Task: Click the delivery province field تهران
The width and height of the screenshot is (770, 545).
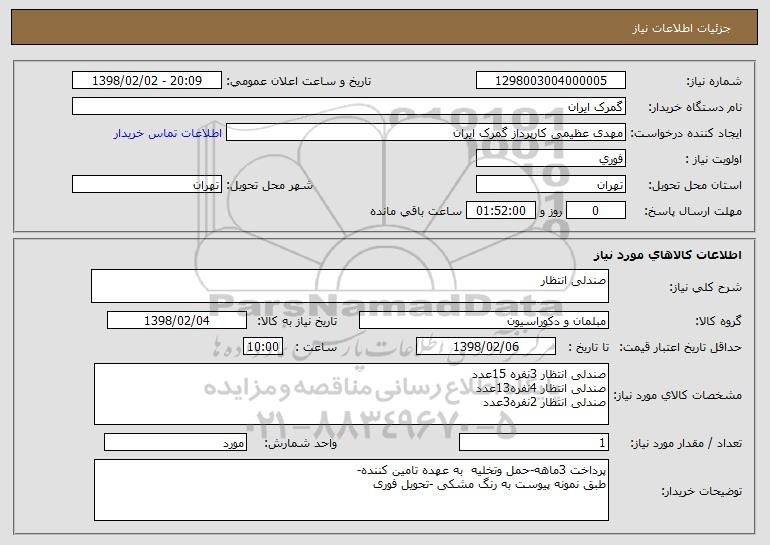Action: click(x=550, y=184)
